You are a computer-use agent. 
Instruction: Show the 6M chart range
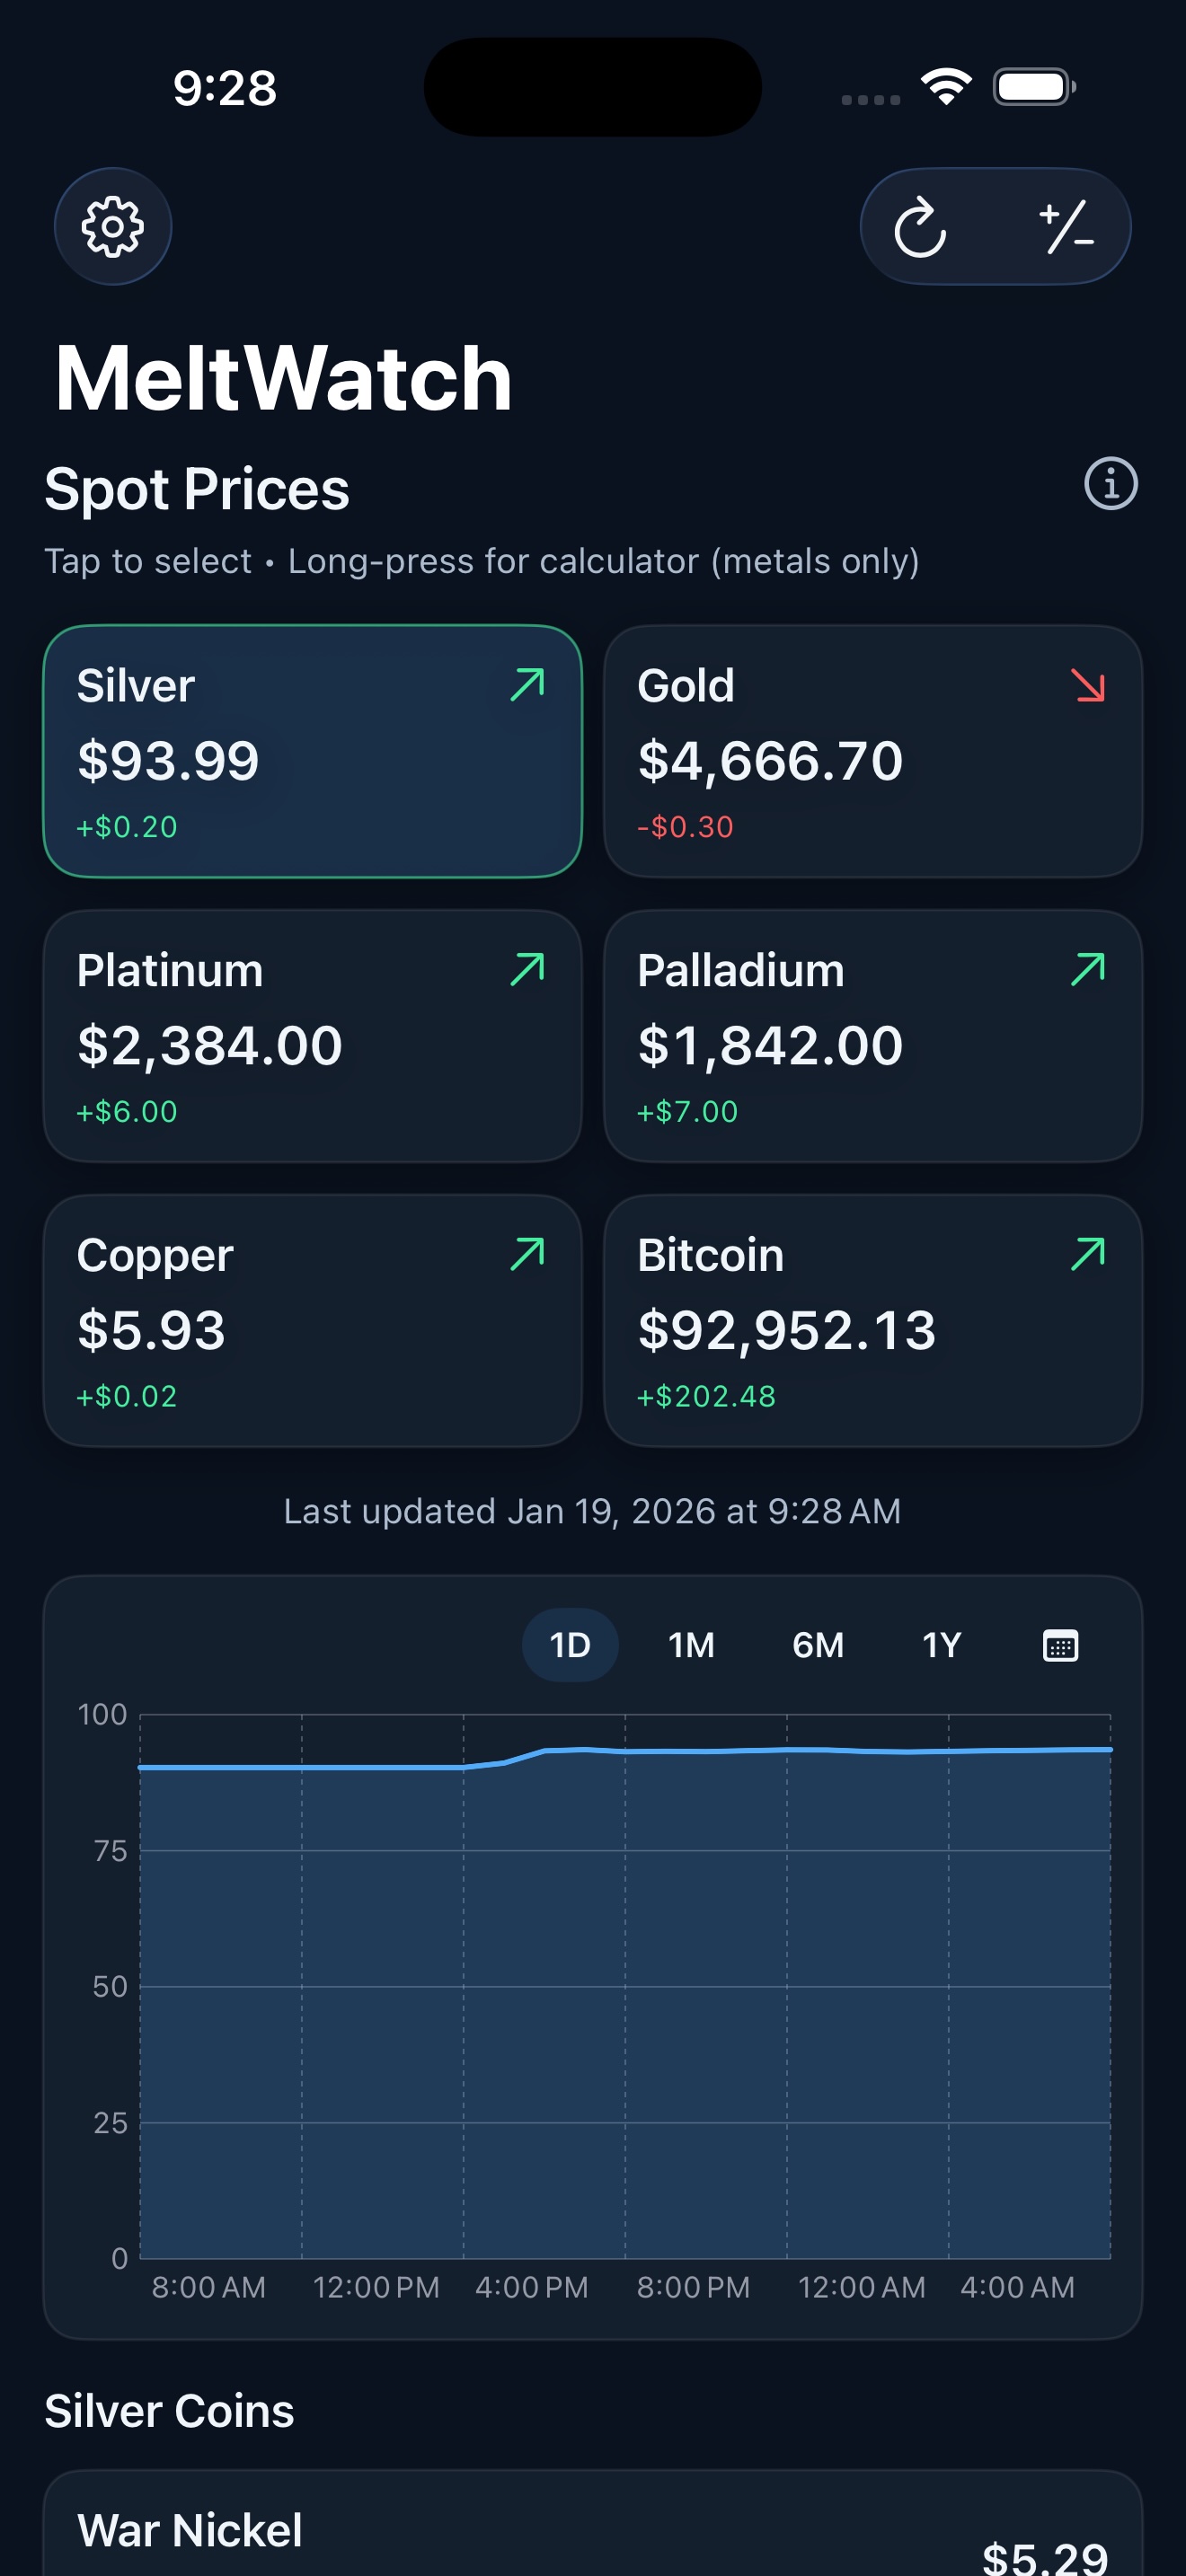(818, 1645)
